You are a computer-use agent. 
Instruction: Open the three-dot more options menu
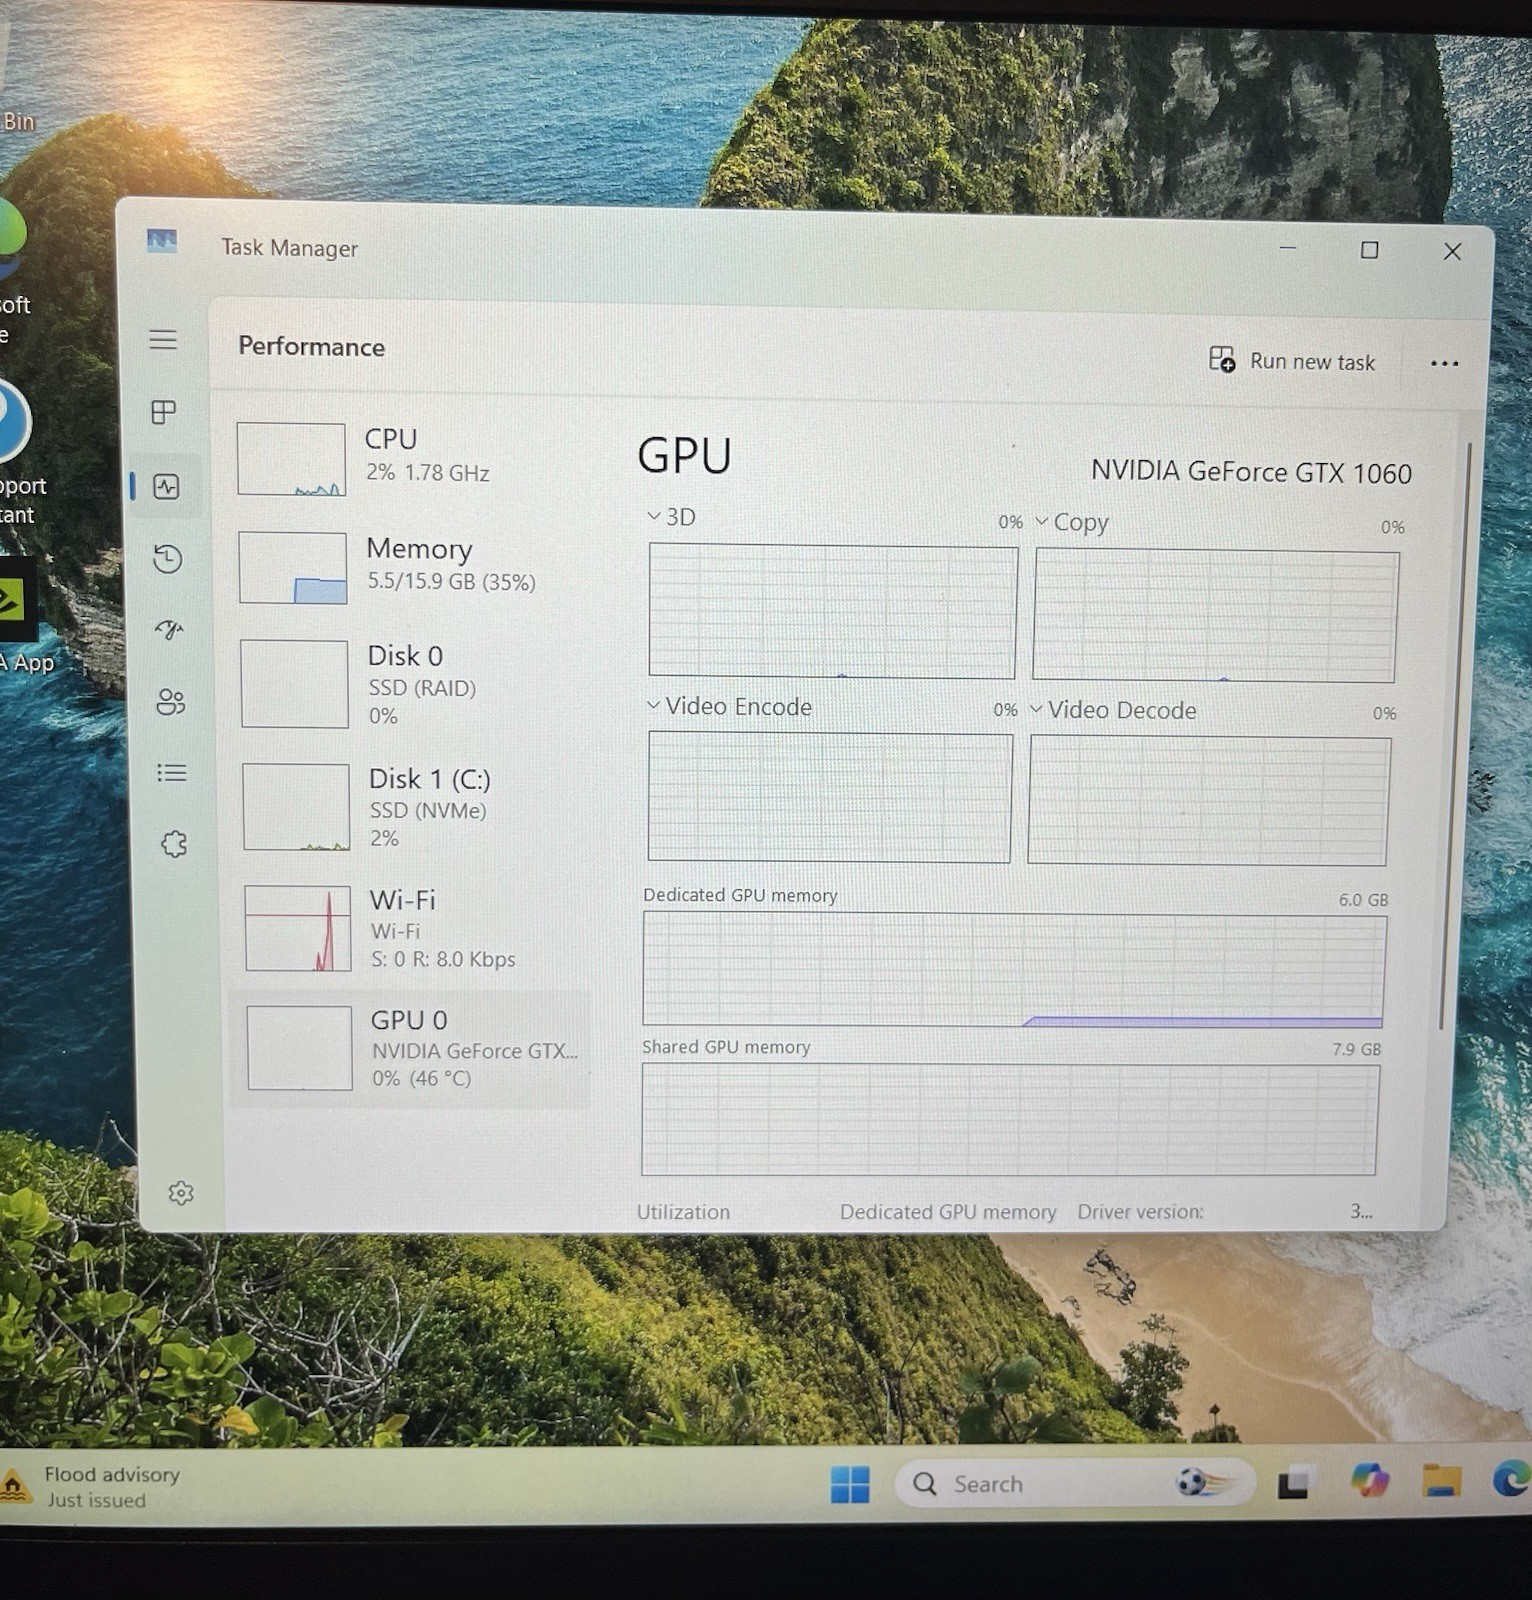(x=1444, y=364)
